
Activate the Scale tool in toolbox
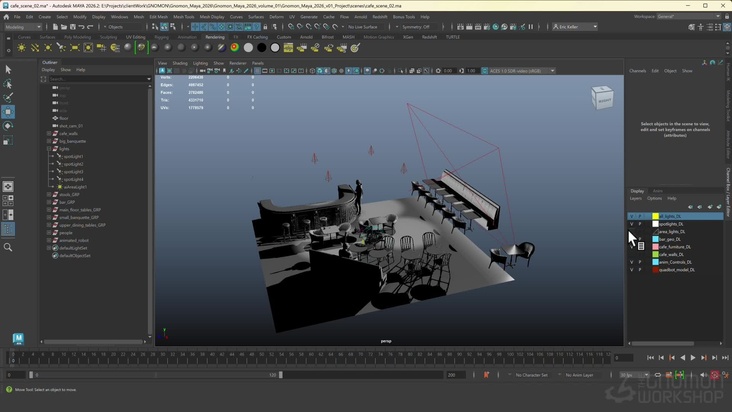pyautogui.click(x=8, y=140)
